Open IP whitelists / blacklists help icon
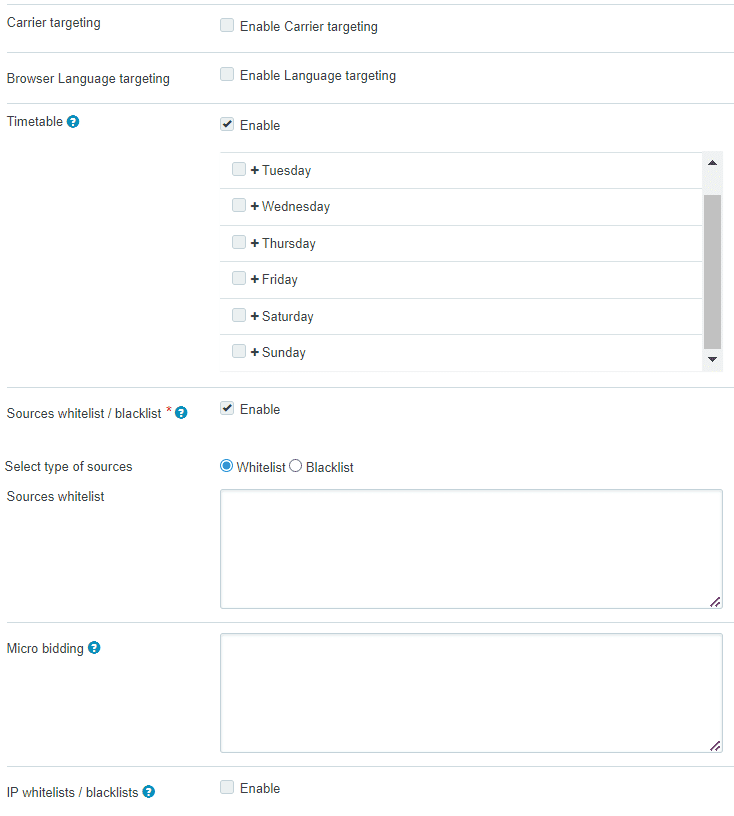The height and width of the screenshot is (816, 734). [148, 792]
